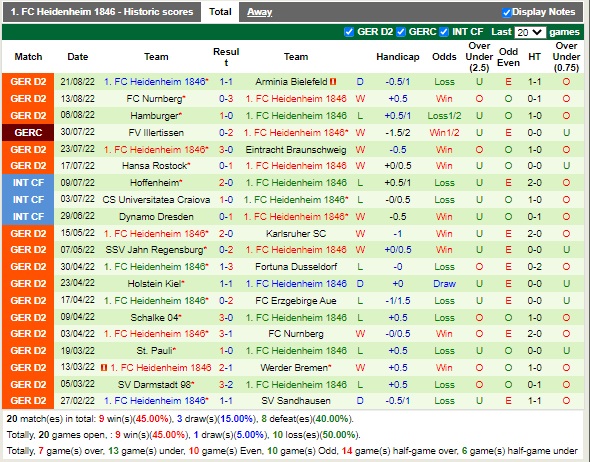Select Dynamo Dresden team name
The image size is (590, 462).
click(x=156, y=217)
